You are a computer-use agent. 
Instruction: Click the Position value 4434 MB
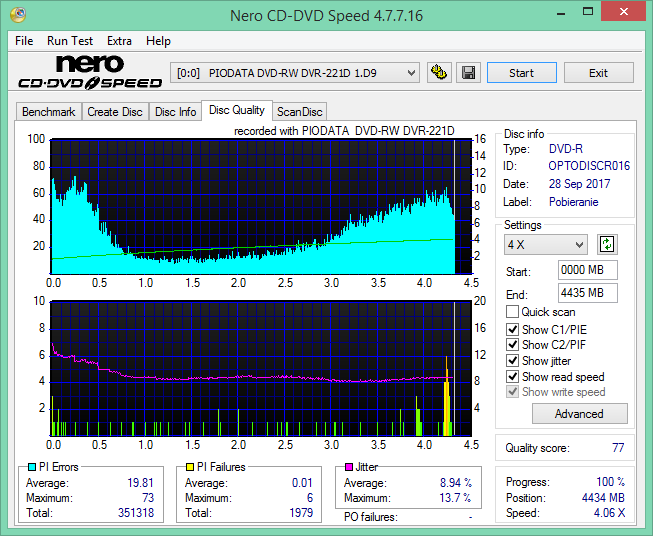(x=603, y=498)
